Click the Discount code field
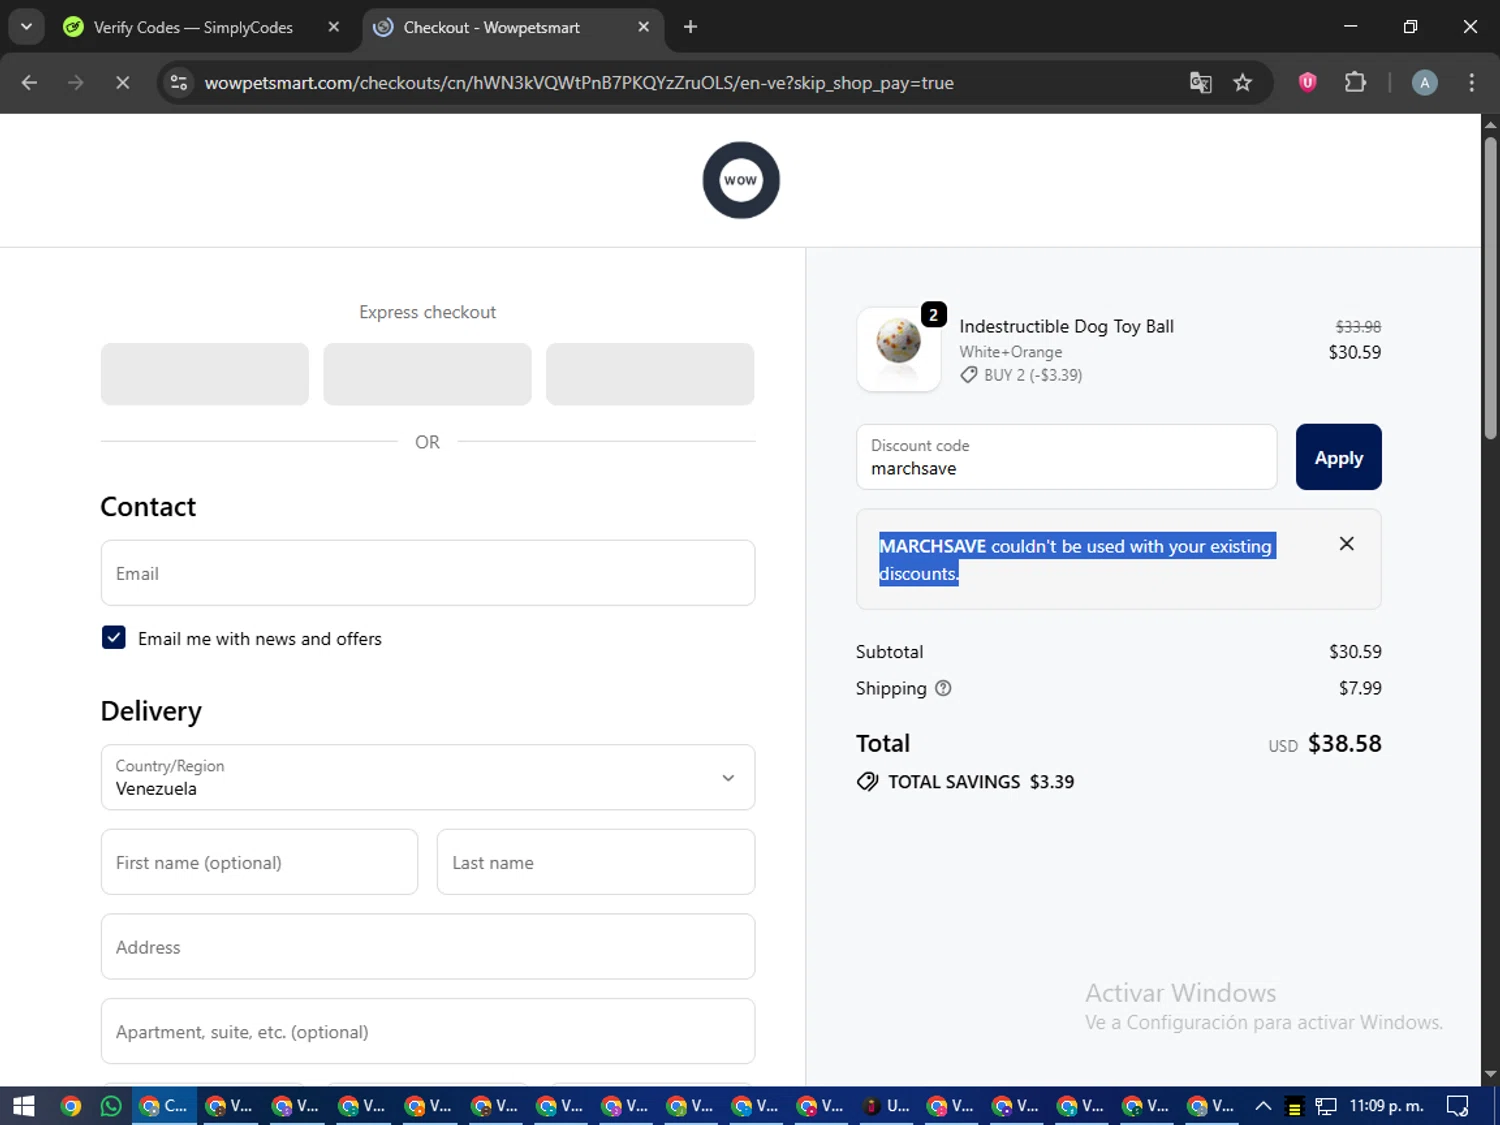Screen dimensions: 1500x1125 click(1066, 457)
